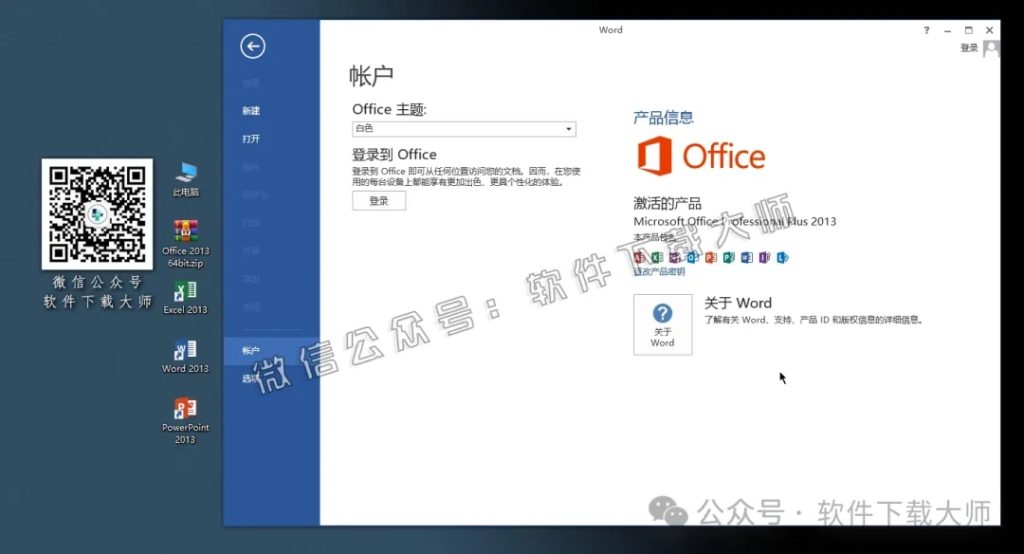Viewport: 1024px width, 554px height.
Task: Select the Word 2013 desktop shortcut
Action: (x=185, y=357)
